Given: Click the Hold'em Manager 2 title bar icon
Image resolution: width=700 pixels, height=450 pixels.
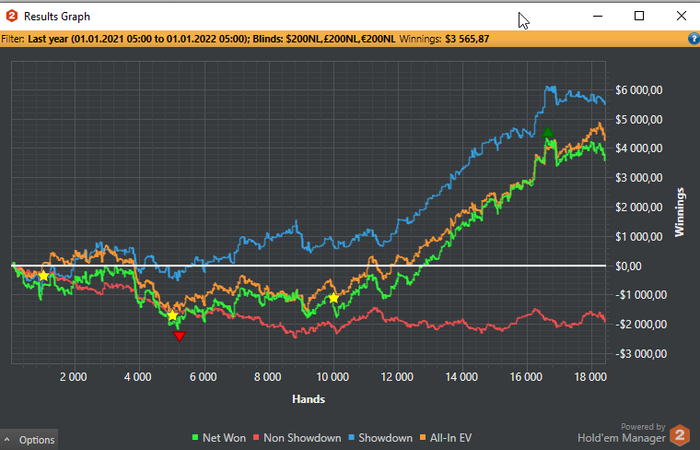Looking at the screenshot, I should point(12,16).
